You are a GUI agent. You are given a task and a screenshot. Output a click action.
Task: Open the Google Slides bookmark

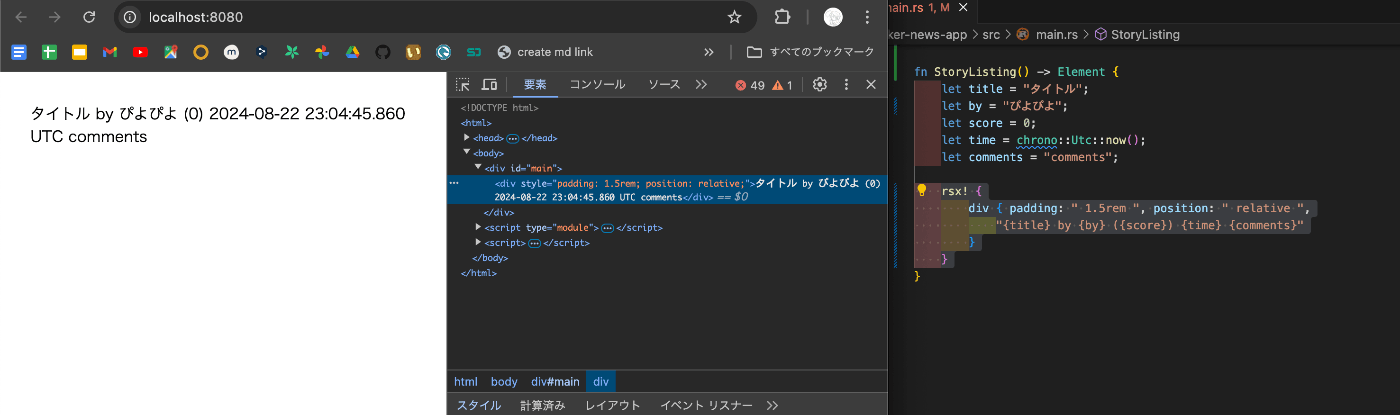79,52
